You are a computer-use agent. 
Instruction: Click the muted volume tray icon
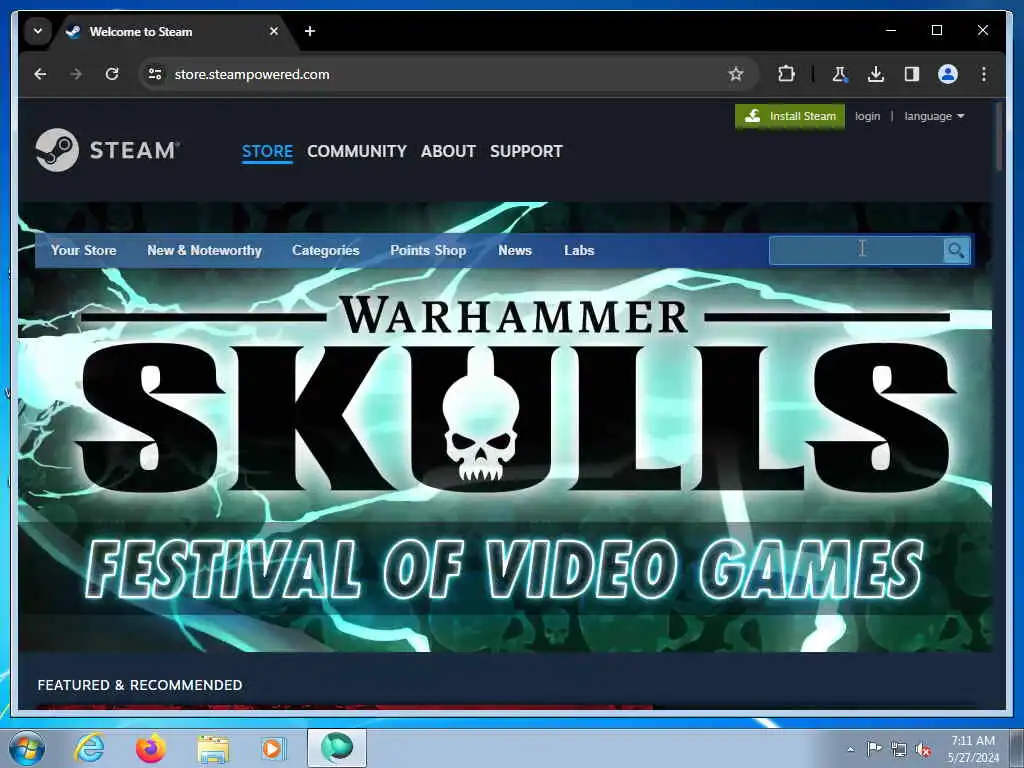(923, 750)
